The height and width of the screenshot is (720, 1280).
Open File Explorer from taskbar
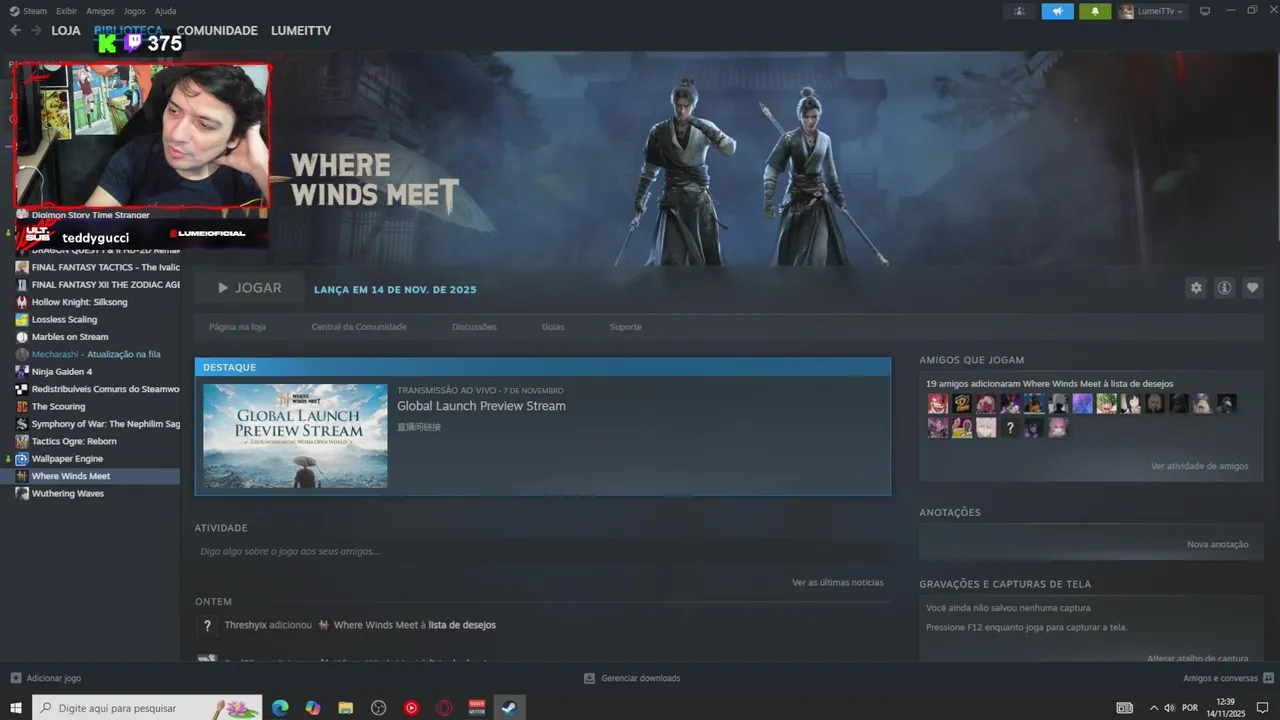pyautogui.click(x=346, y=708)
